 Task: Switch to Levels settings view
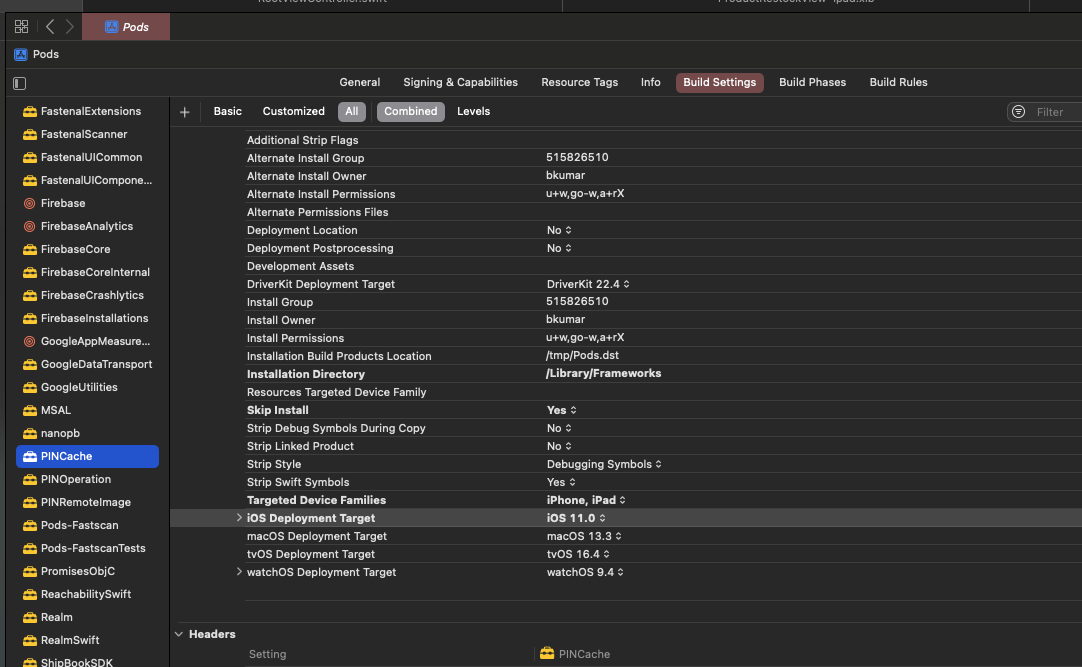pyautogui.click(x=473, y=111)
